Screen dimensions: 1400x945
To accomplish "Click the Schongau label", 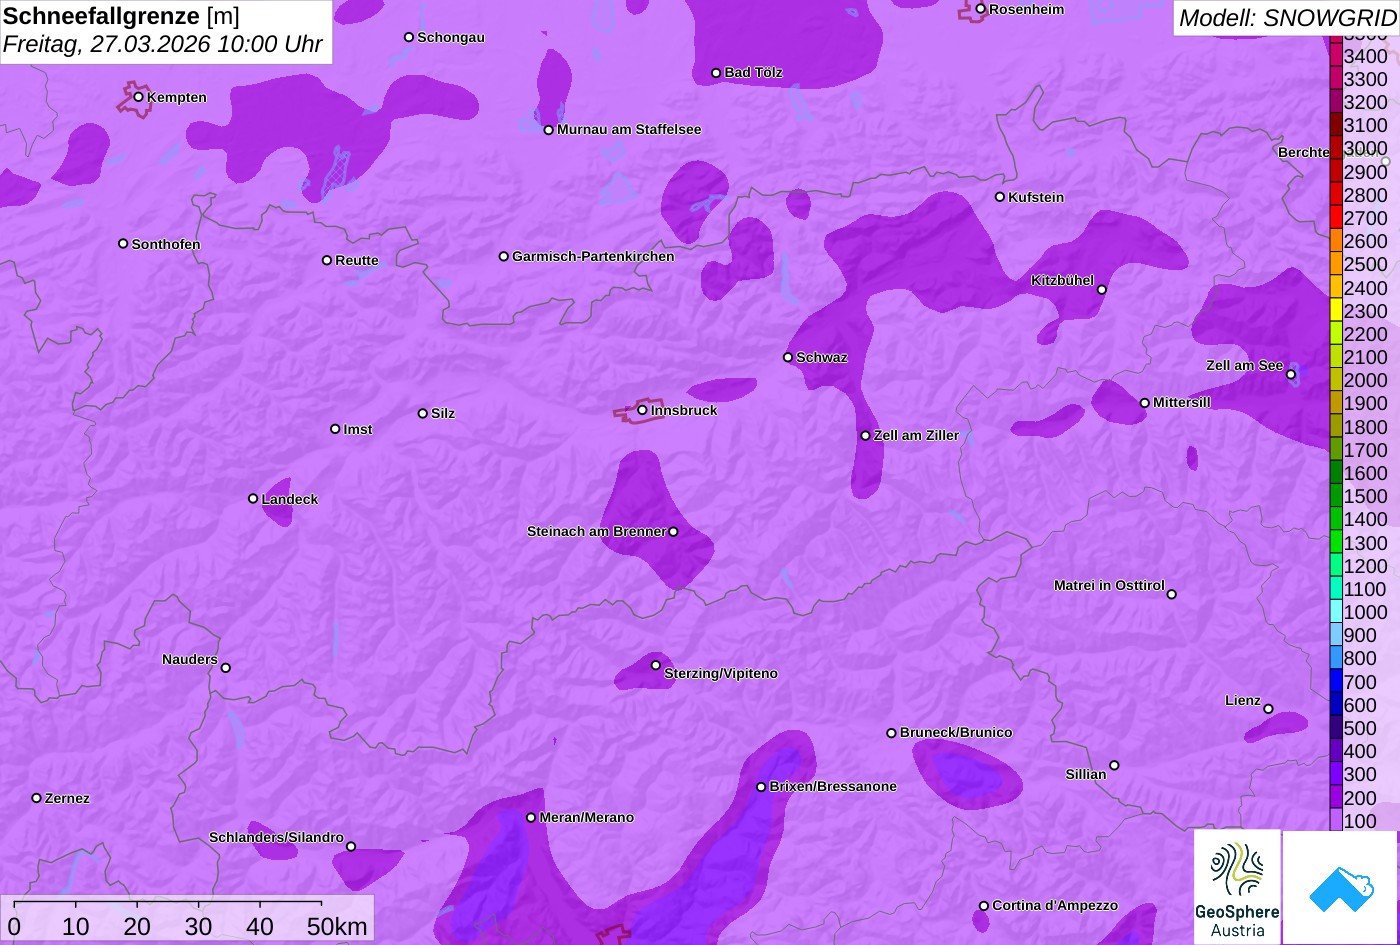I will click(x=451, y=37).
